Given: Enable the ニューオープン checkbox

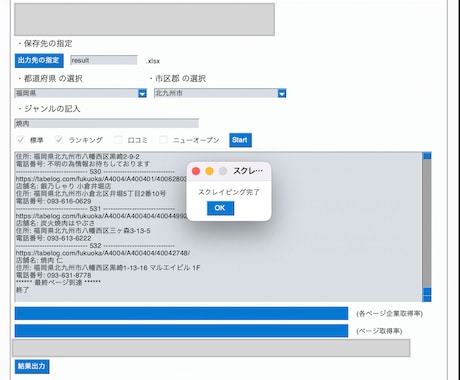Looking at the screenshot, I should pos(163,140).
